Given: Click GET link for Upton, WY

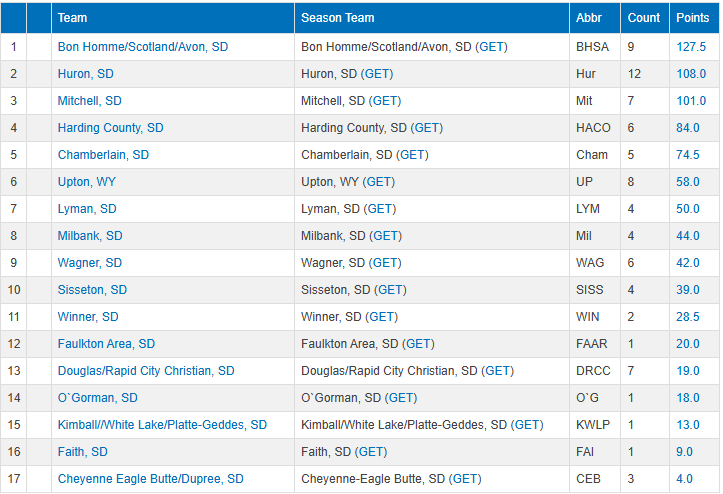Looking at the screenshot, I should click(x=379, y=182).
